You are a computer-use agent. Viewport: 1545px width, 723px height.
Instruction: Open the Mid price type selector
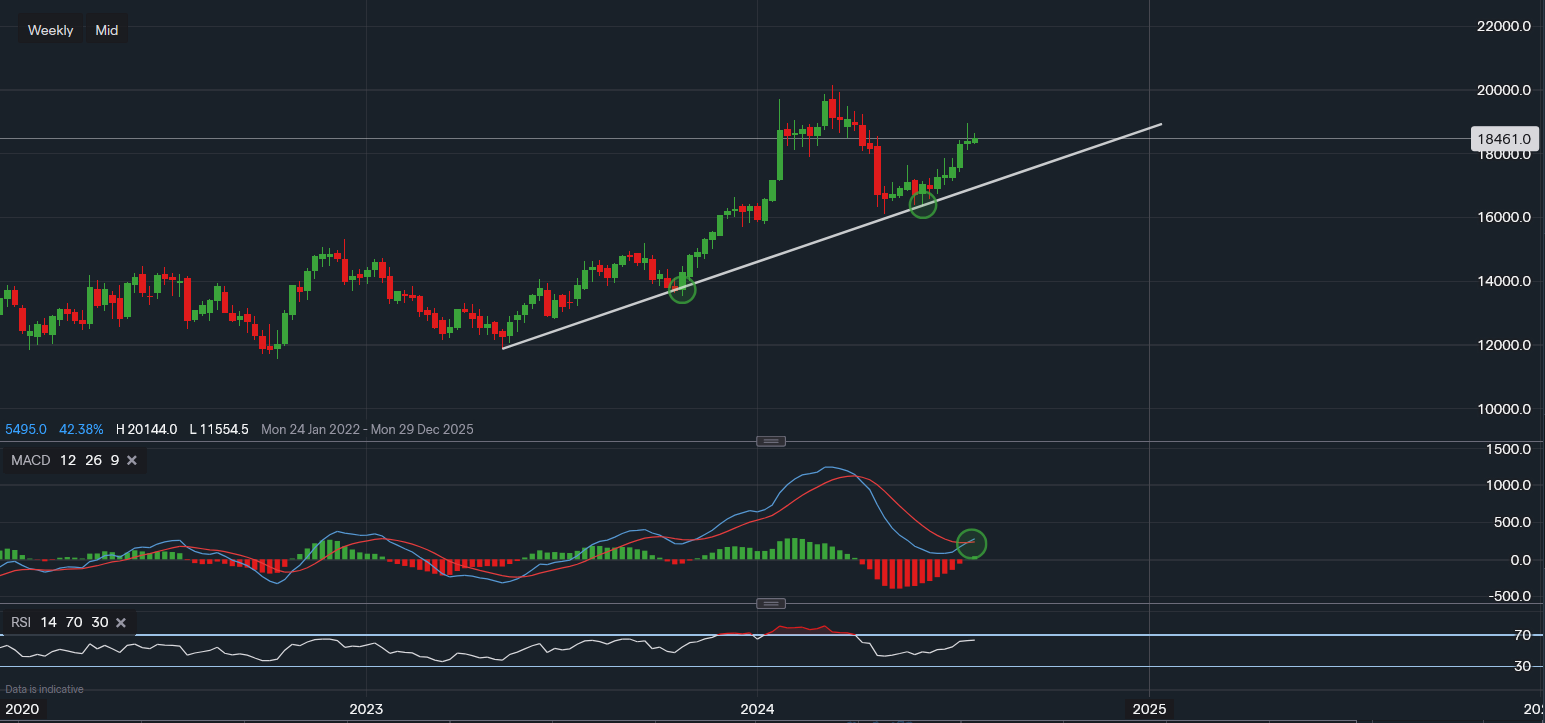click(x=106, y=30)
